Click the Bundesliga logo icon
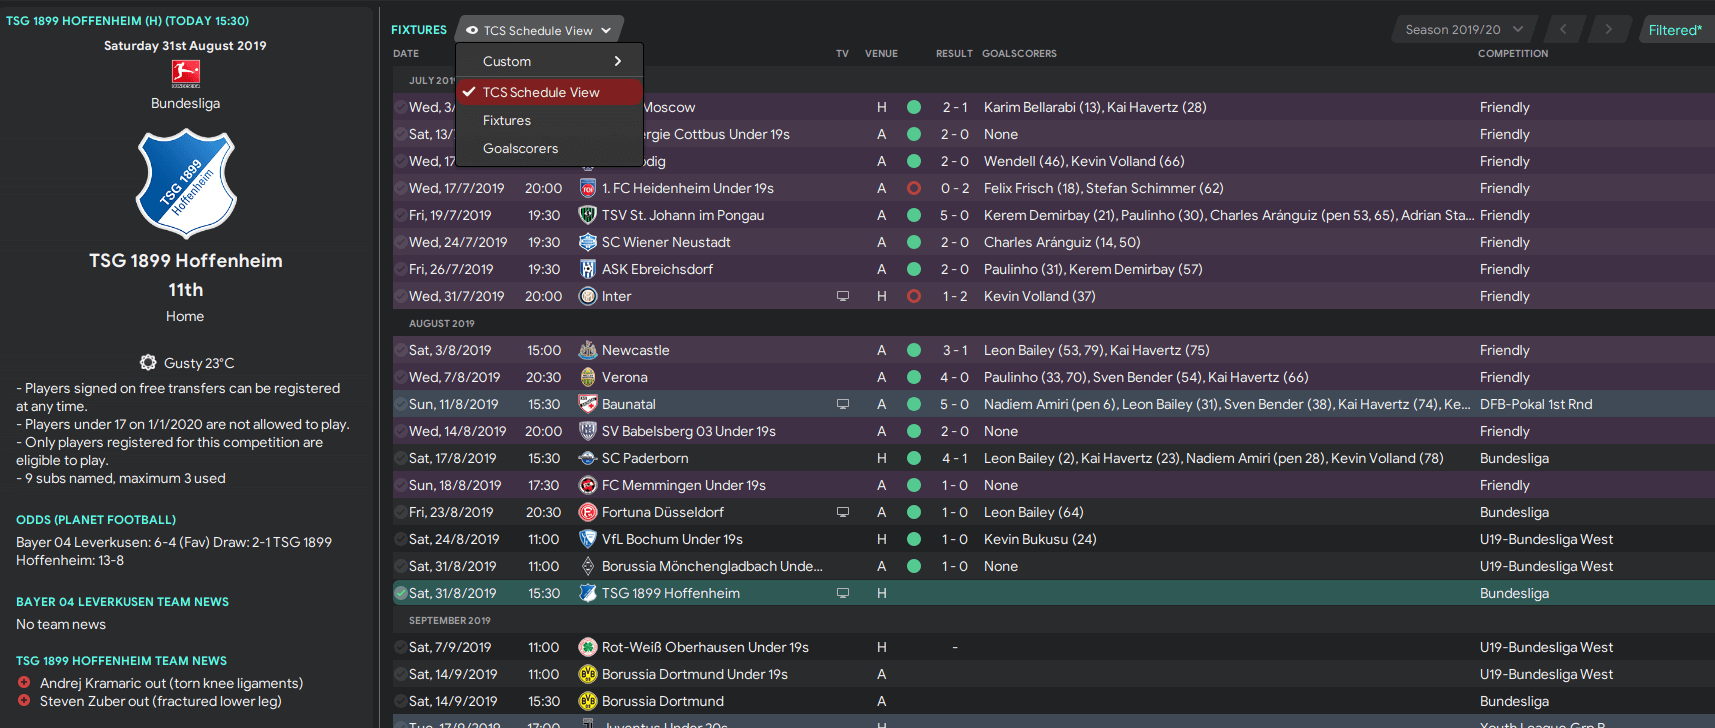This screenshot has height=728, width=1715. (x=186, y=74)
